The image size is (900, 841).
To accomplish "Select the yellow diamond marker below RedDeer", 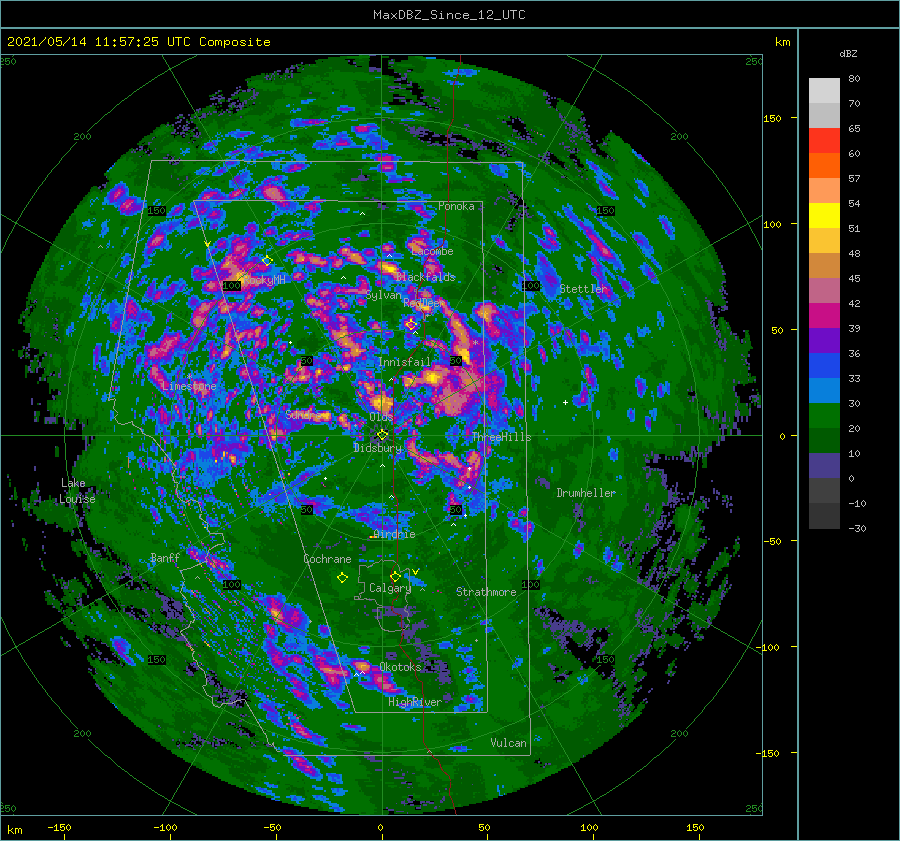I will [x=411, y=325].
